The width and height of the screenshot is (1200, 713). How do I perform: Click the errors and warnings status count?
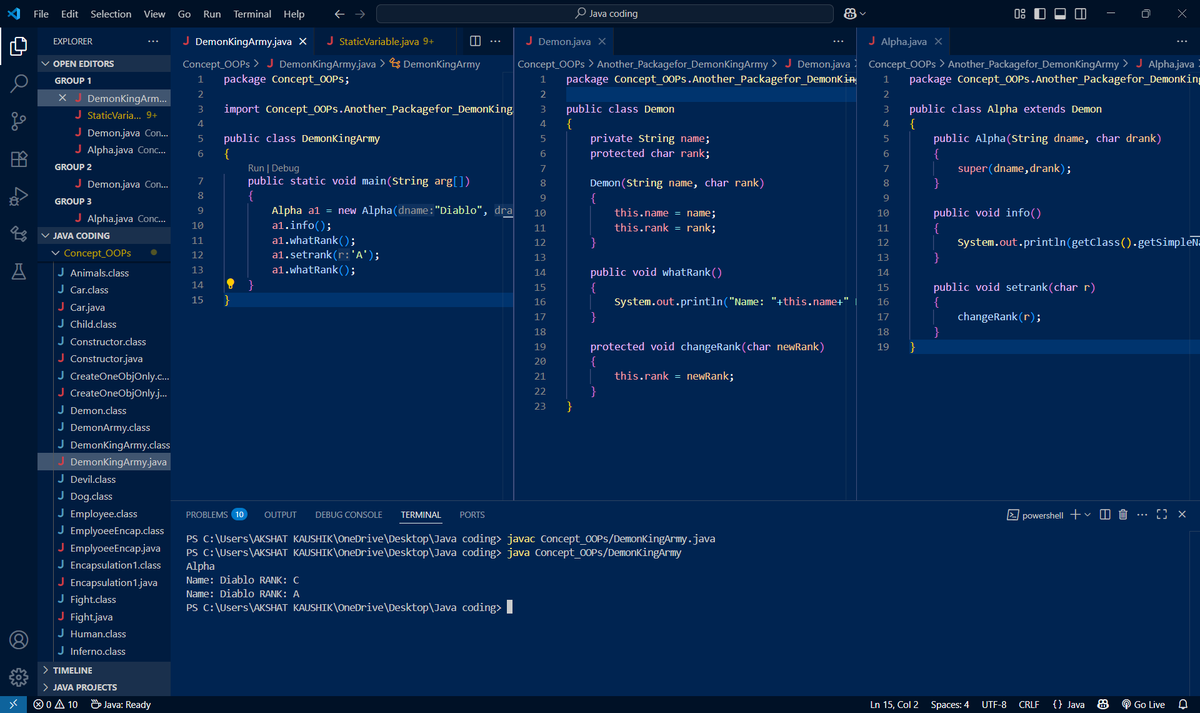tap(56, 704)
